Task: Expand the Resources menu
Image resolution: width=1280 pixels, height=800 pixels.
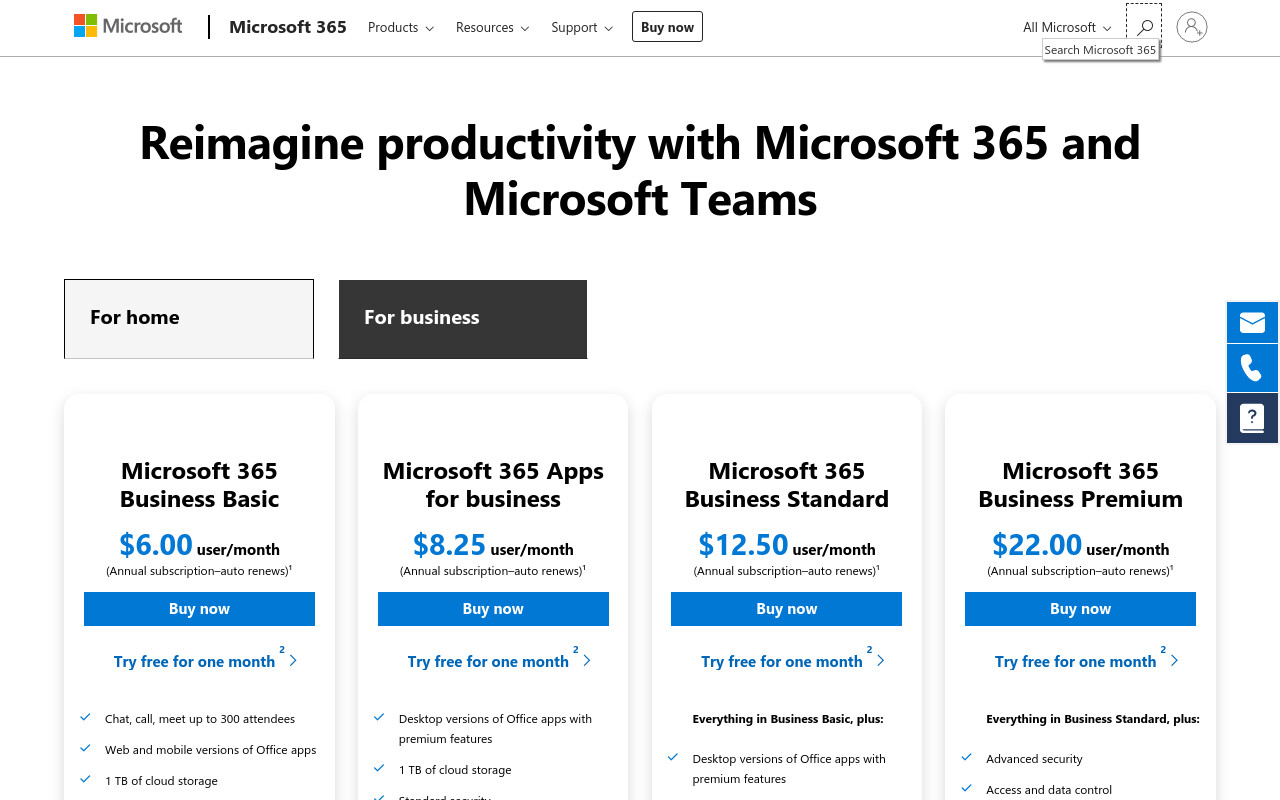Action: coord(492,27)
